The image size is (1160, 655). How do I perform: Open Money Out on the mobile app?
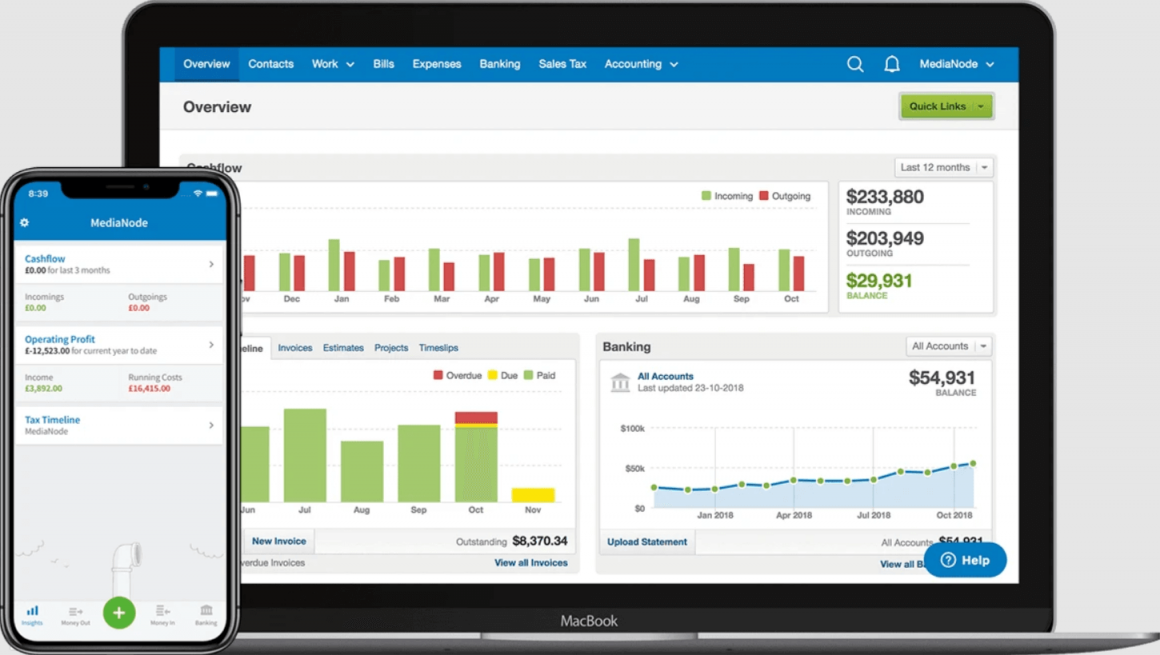pos(75,613)
